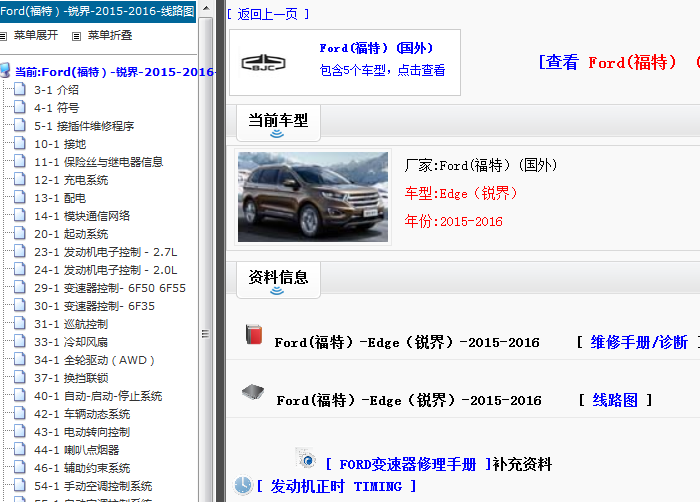700x502 pixels.
Task: Click the gear icon beside FORD变速器修理手册
Action: [306, 459]
